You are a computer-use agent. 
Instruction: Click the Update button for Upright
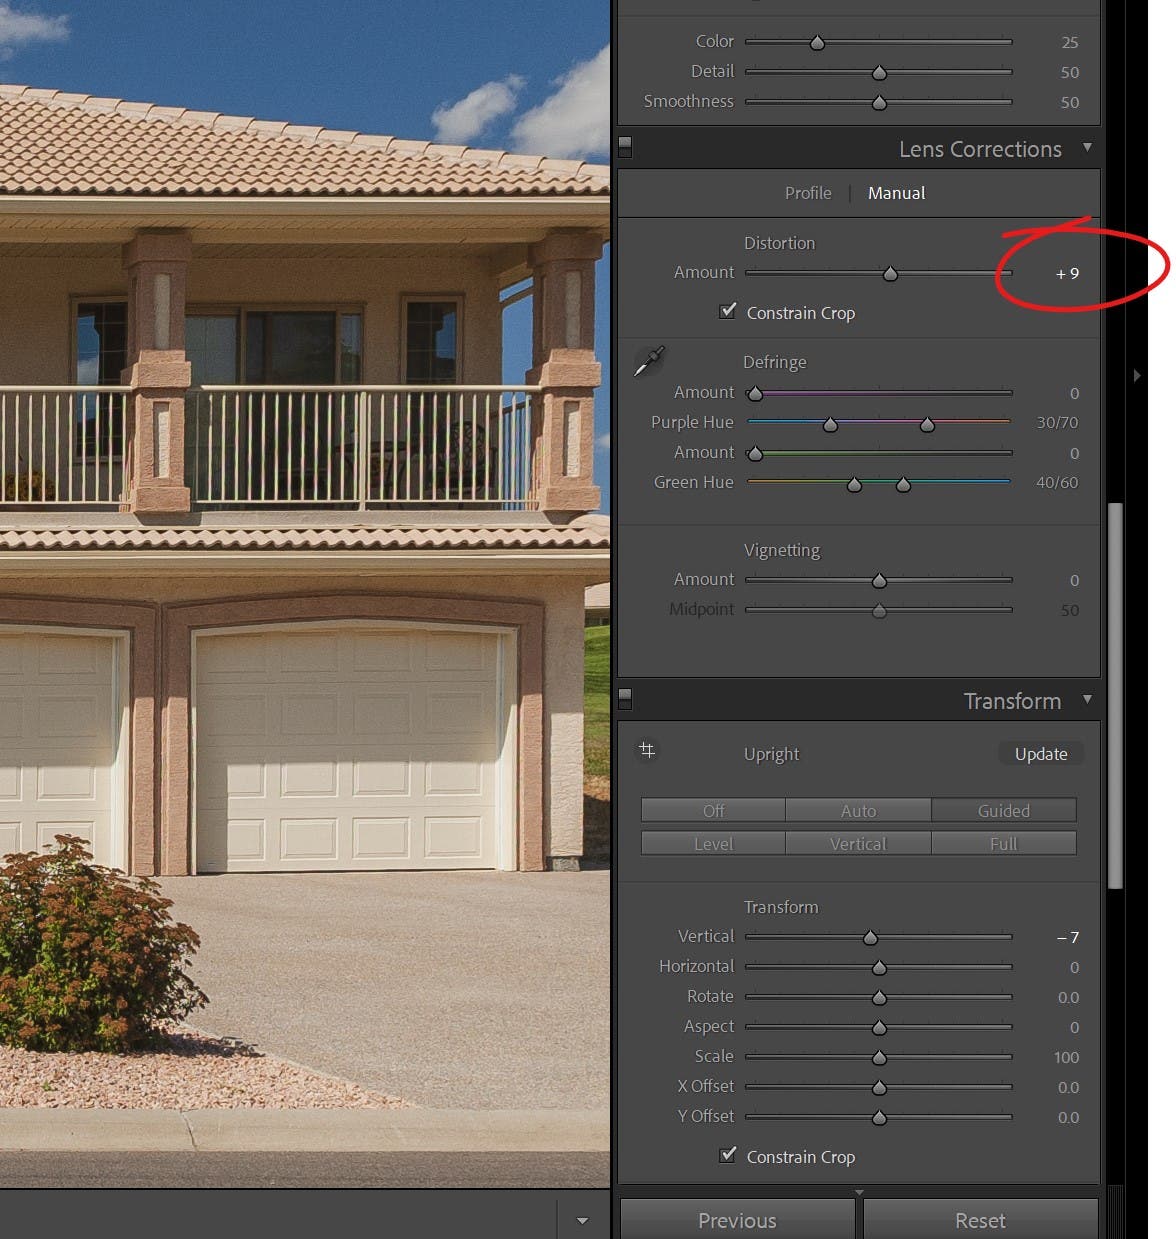coord(1040,754)
